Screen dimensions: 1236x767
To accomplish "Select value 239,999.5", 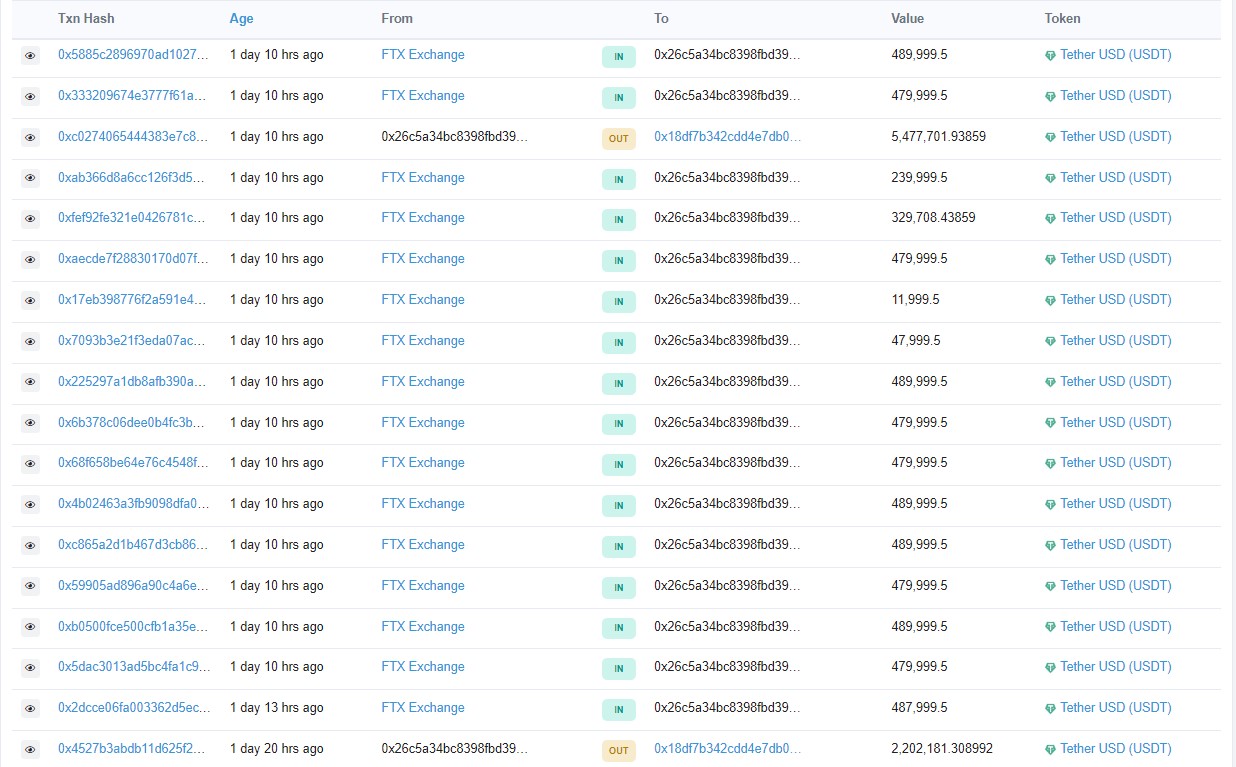I will pos(919,178).
